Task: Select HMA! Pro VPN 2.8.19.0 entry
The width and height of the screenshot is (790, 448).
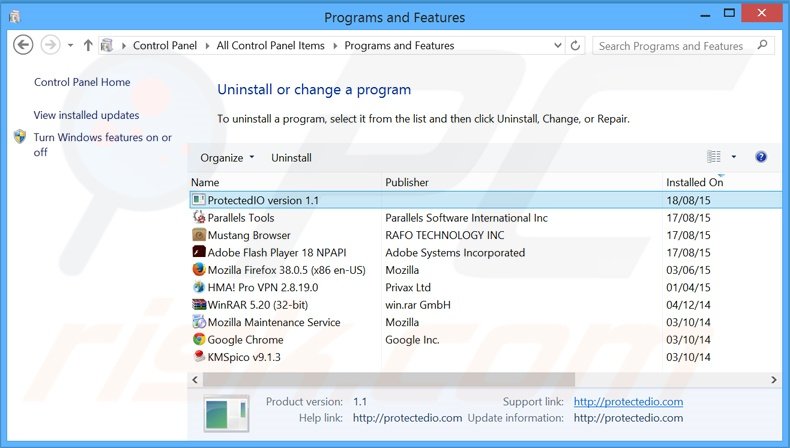Action: pyautogui.click(x=262, y=287)
